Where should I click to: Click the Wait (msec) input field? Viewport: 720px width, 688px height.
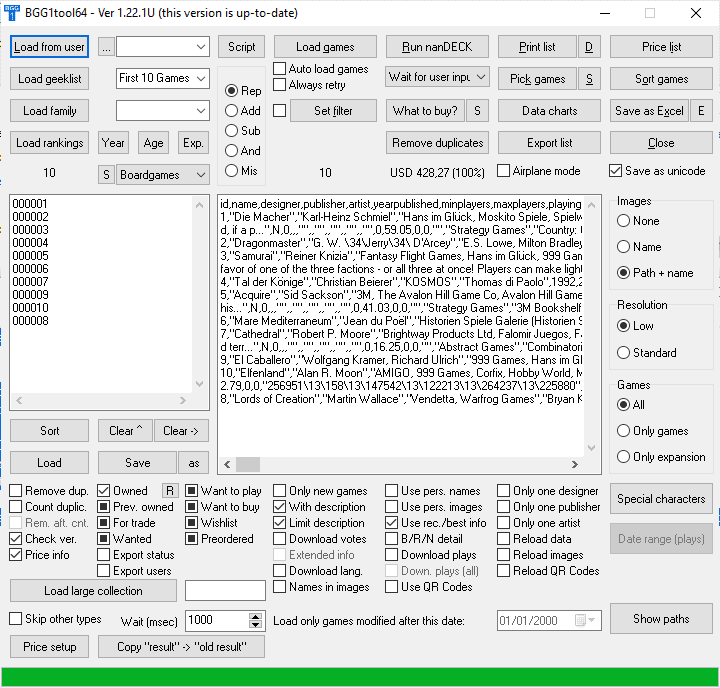pyautogui.click(x=215, y=620)
